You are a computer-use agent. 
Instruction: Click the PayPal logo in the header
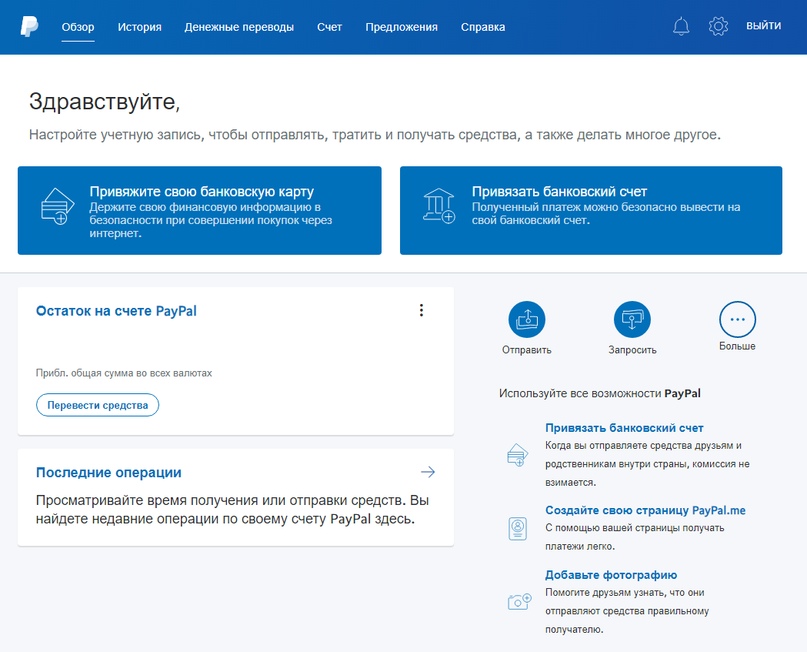pyautogui.click(x=29, y=26)
